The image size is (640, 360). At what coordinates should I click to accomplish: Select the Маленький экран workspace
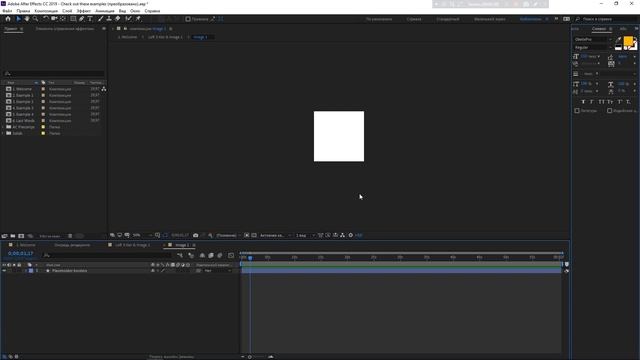click(489, 19)
